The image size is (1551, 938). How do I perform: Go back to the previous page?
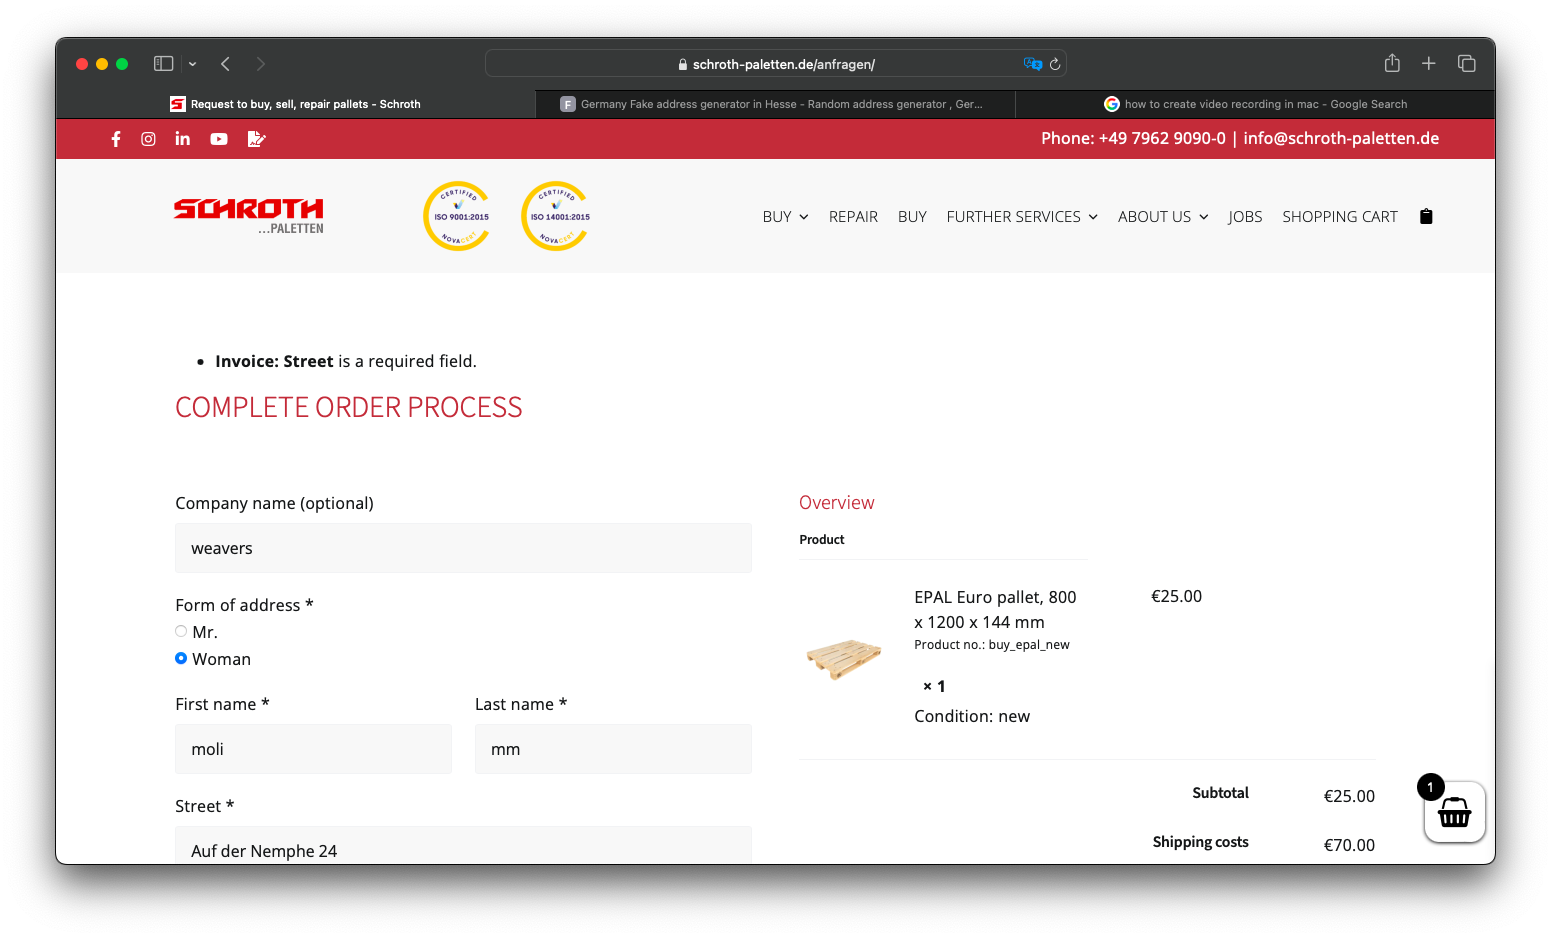coord(226,64)
